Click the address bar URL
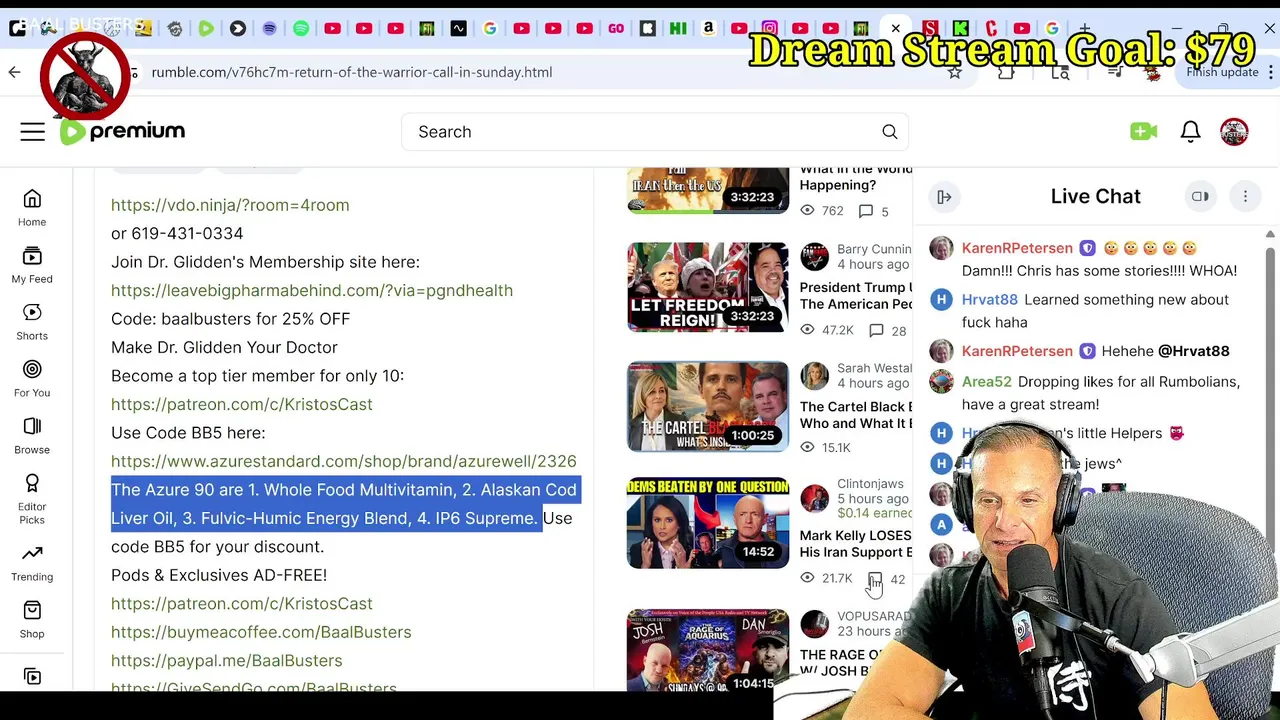The width and height of the screenshot is (1280, 720). [x=352, y=72]
